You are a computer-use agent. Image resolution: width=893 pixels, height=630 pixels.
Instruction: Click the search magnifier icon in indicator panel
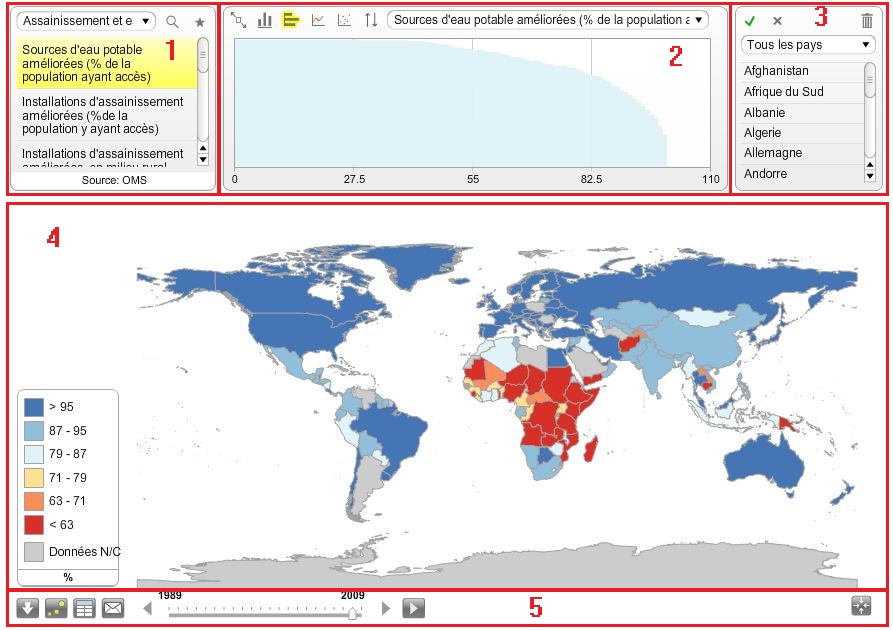[173, 21]
